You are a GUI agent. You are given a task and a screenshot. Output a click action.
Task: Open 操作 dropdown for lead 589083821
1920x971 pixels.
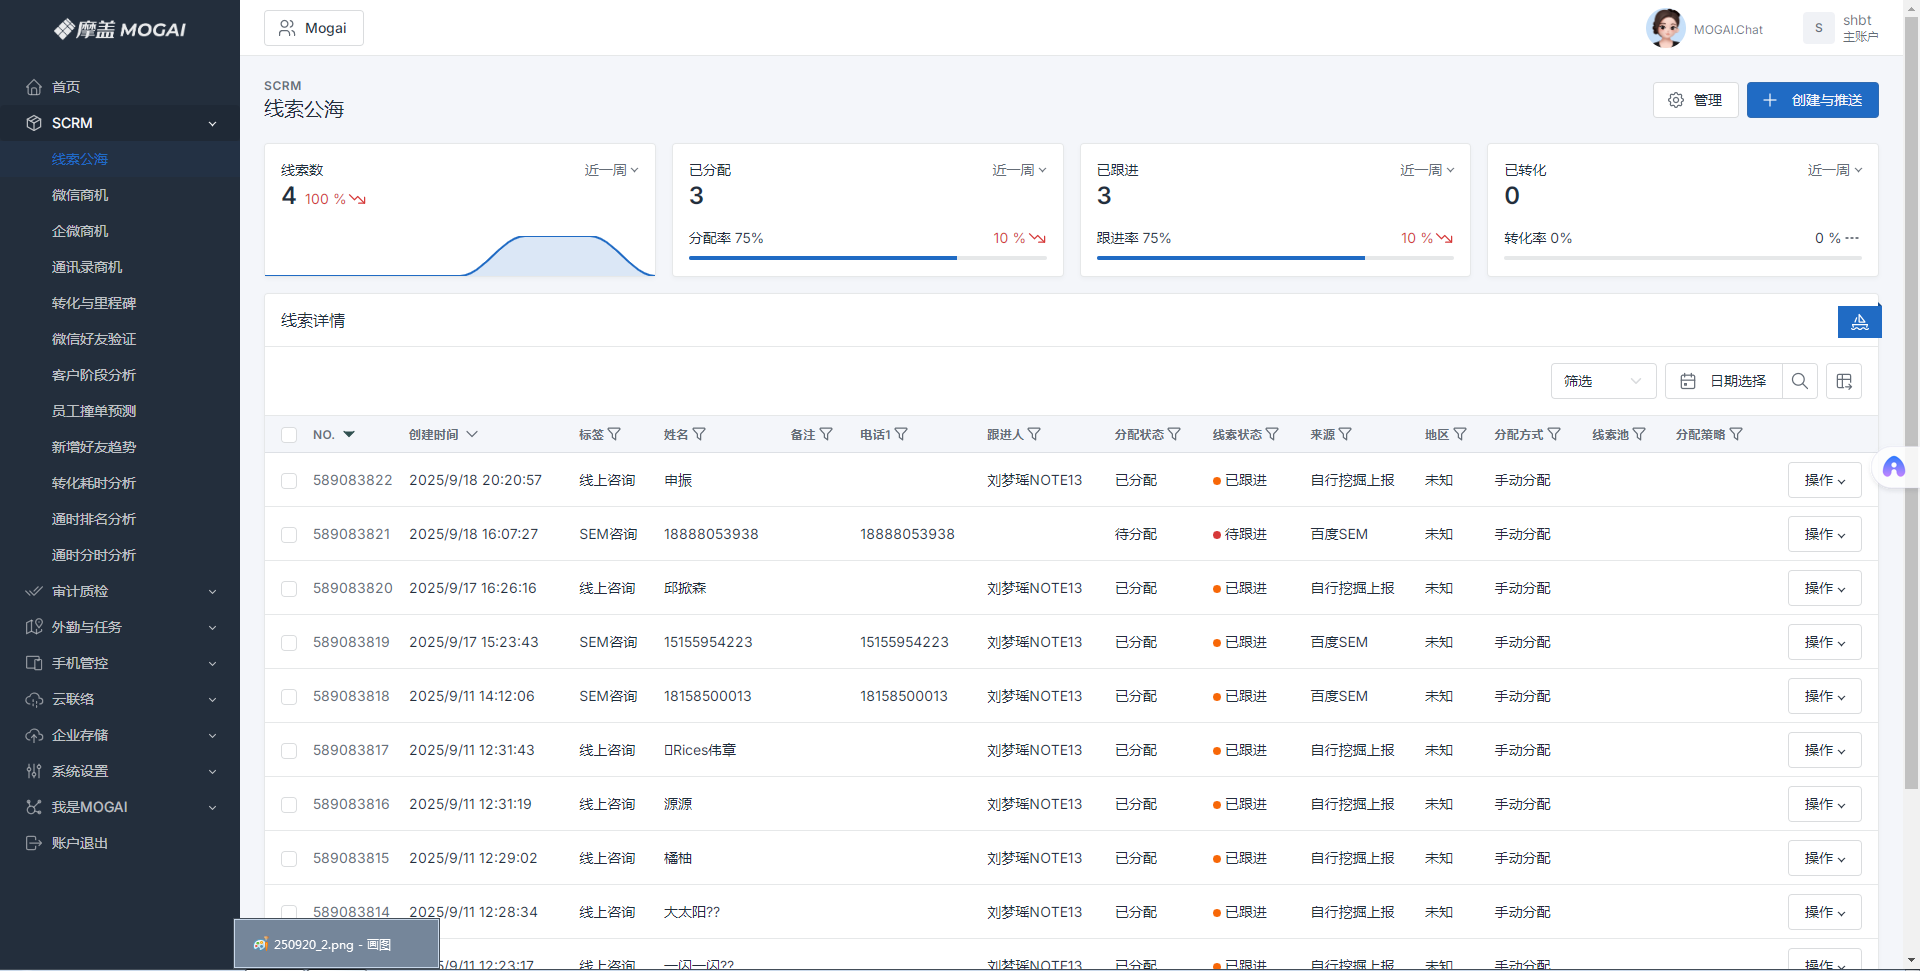pyautogui.click(x=1824, y=535)
